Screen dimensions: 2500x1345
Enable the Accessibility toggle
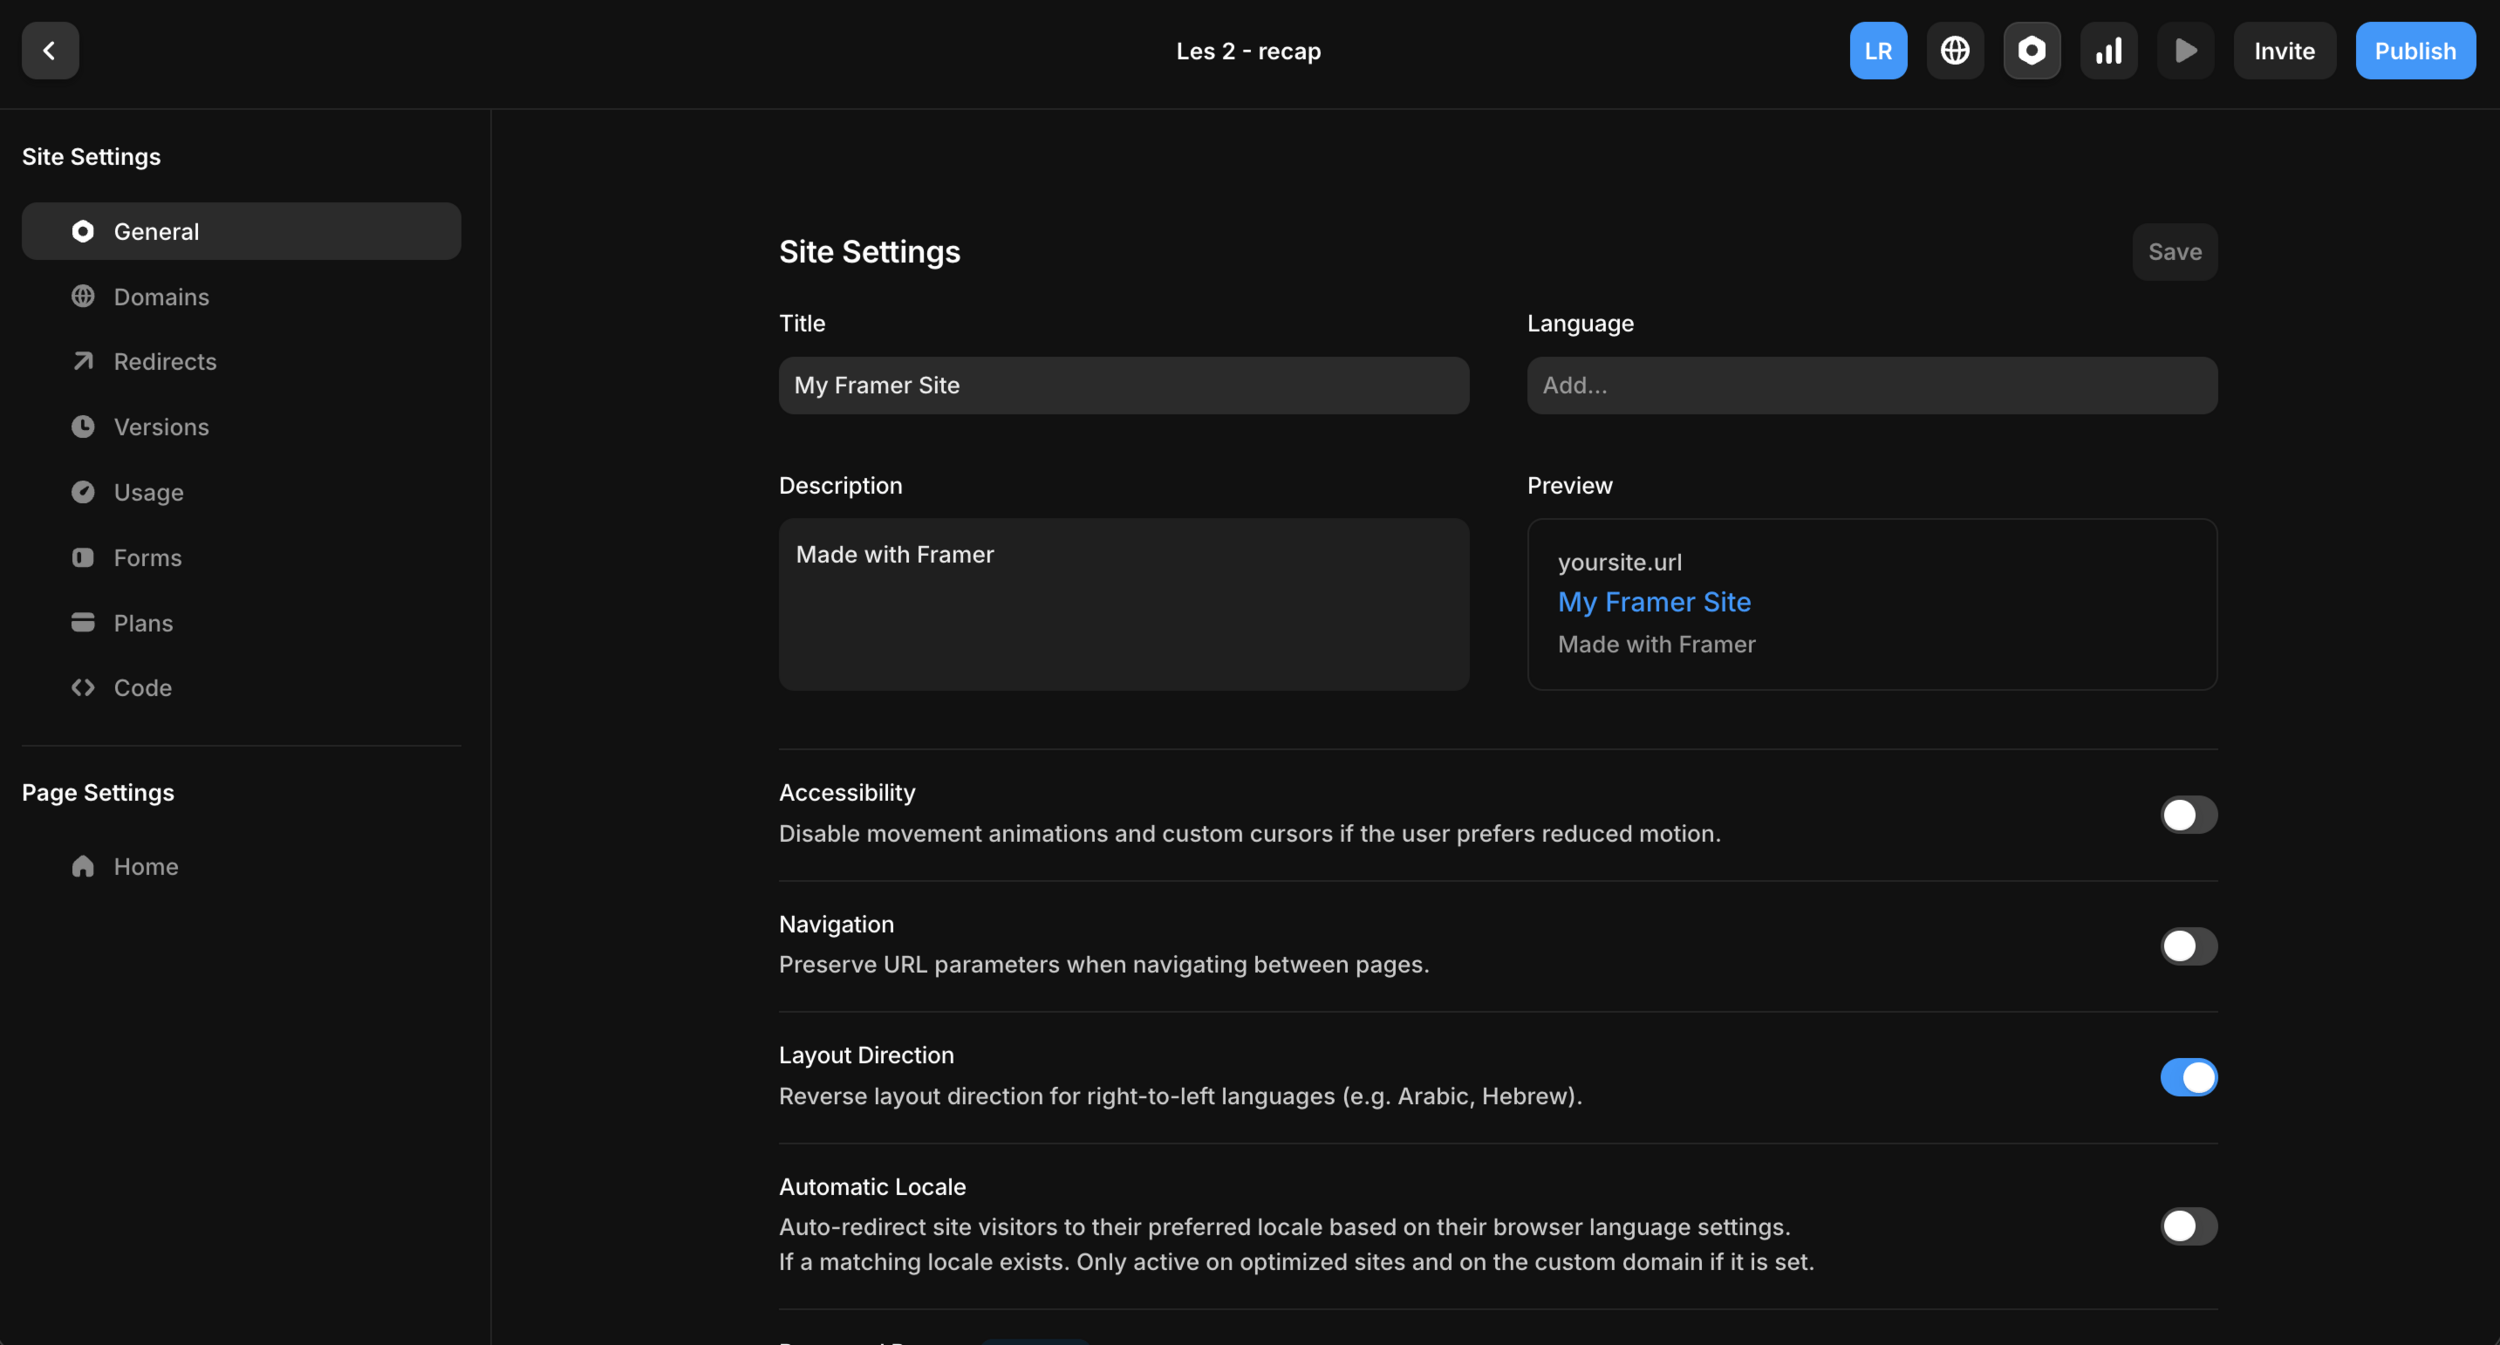click(x=2188, y=815)
